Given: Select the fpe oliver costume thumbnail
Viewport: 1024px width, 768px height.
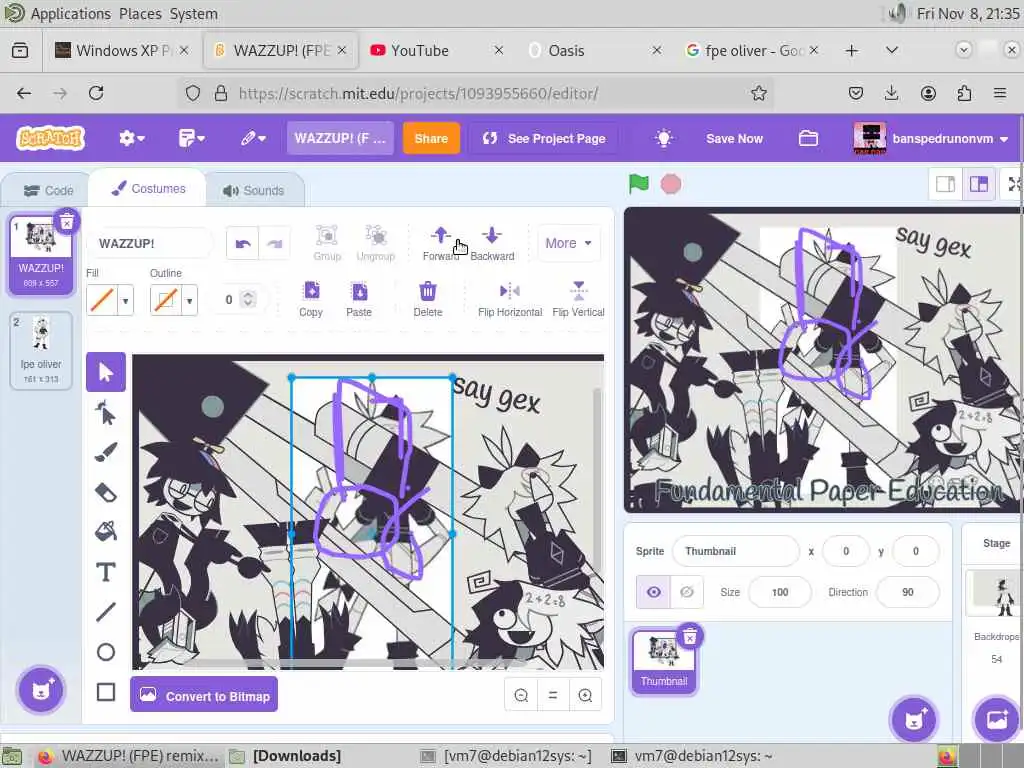Looking at the screenshot, I should click(41, 351).
